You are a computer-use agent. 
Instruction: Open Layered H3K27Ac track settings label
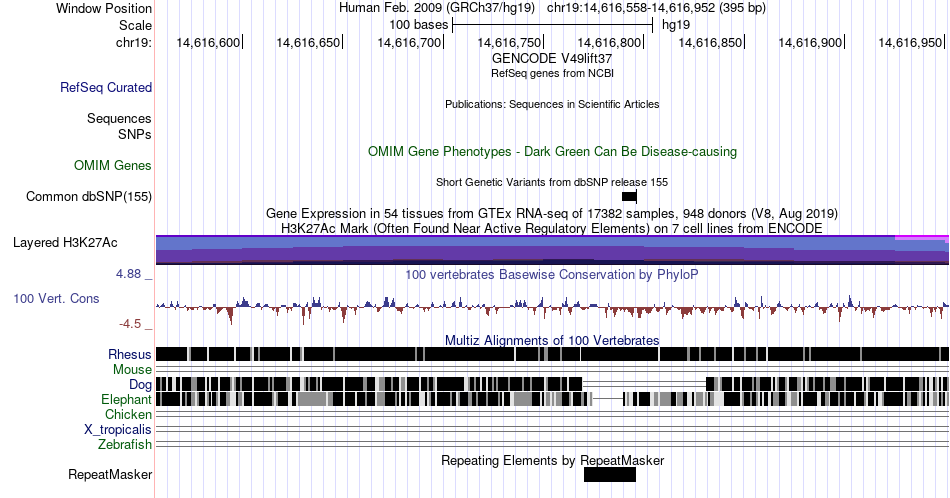[65, 242]
